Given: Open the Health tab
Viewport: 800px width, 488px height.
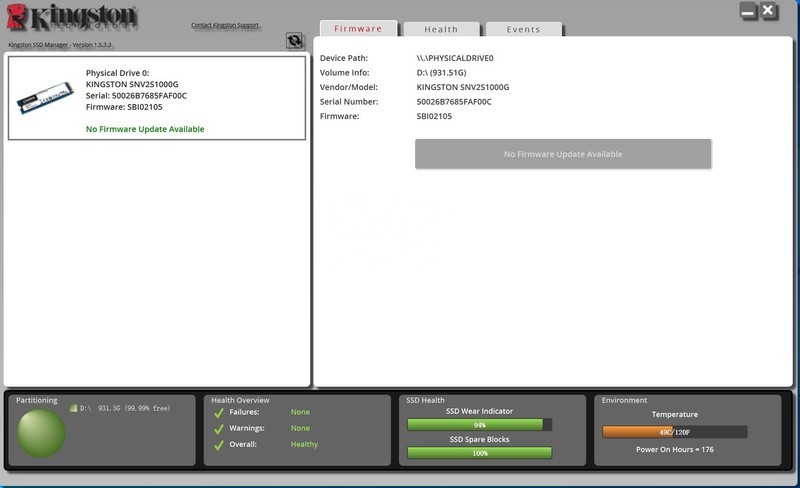Looking at the screenshot, I should (x=441, y=30).
